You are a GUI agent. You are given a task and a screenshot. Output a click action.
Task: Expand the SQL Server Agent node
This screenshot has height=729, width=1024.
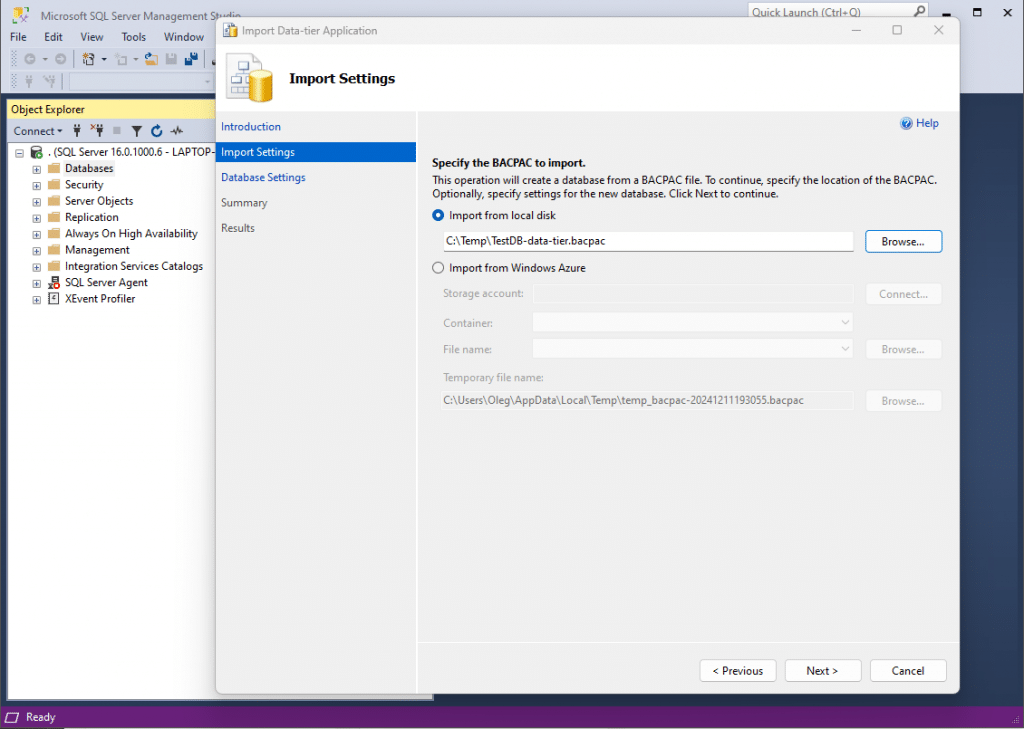coord(37,284)
